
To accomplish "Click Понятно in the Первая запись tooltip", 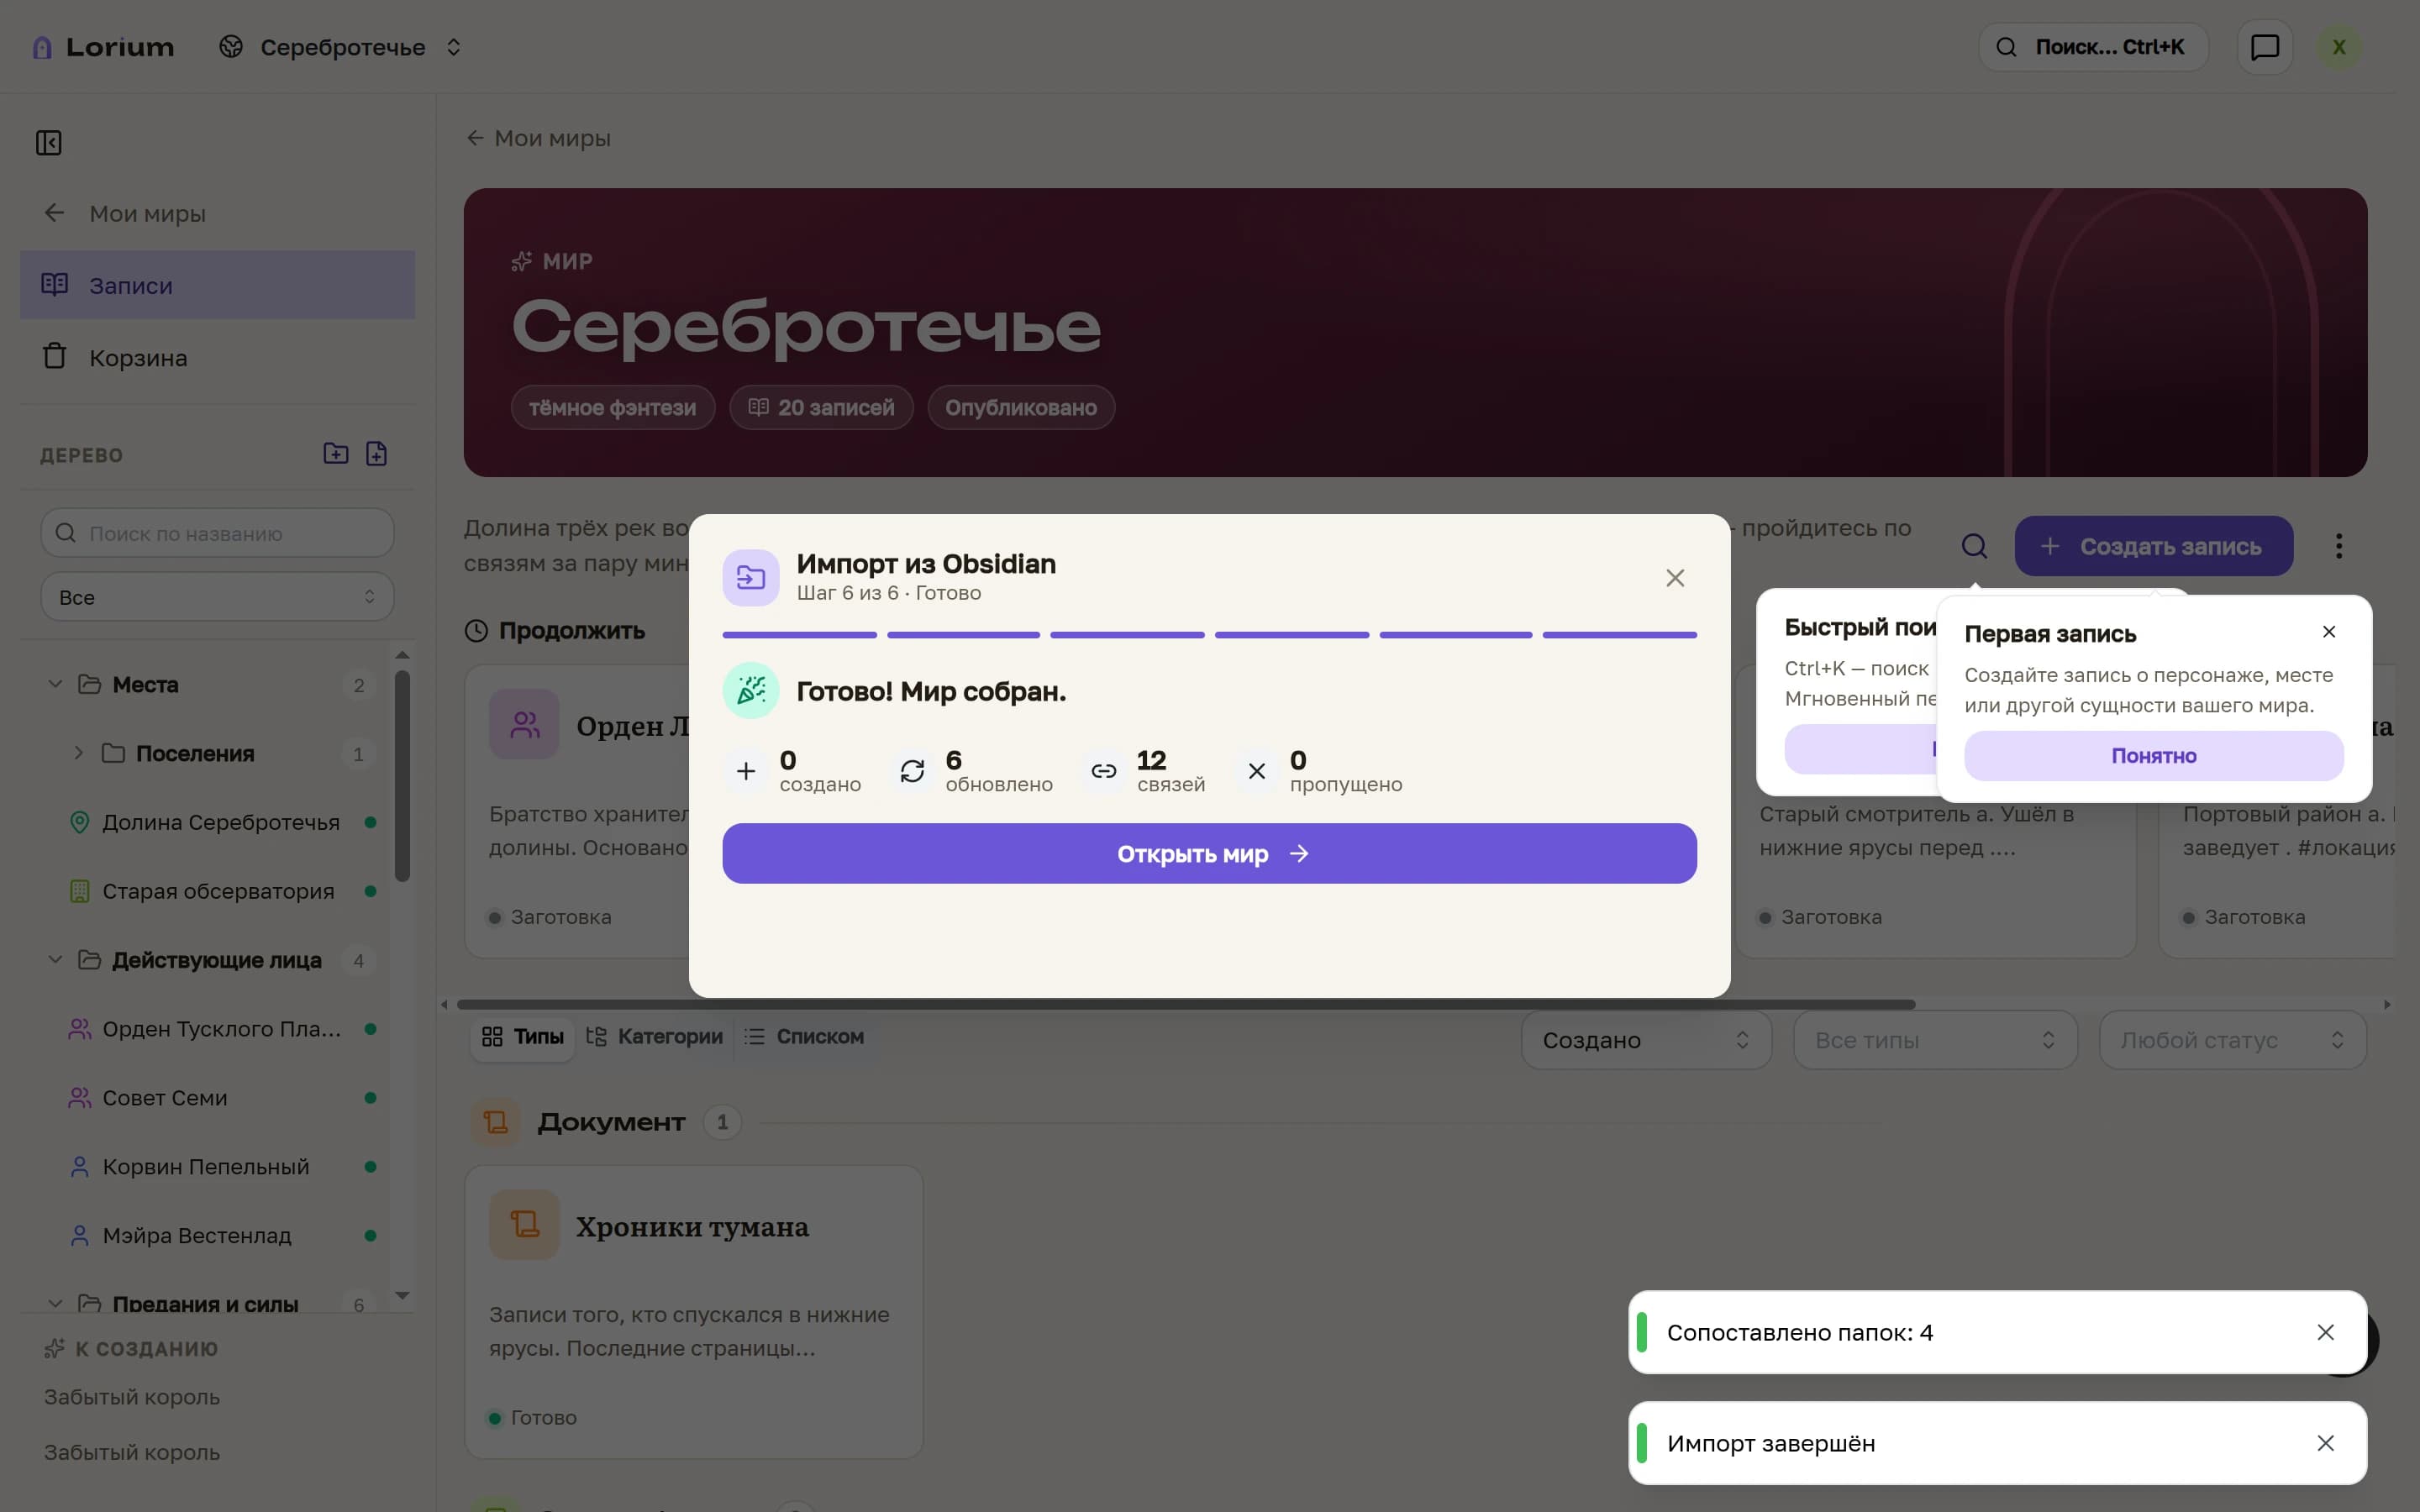I will tap(2153, 755).
